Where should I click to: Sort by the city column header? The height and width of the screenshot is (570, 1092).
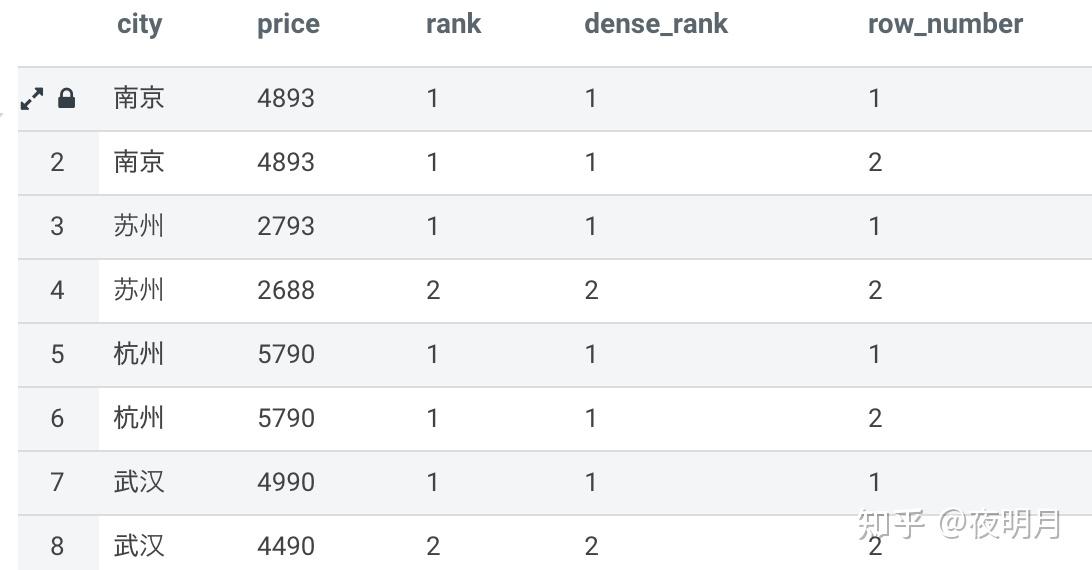[139, 25]
